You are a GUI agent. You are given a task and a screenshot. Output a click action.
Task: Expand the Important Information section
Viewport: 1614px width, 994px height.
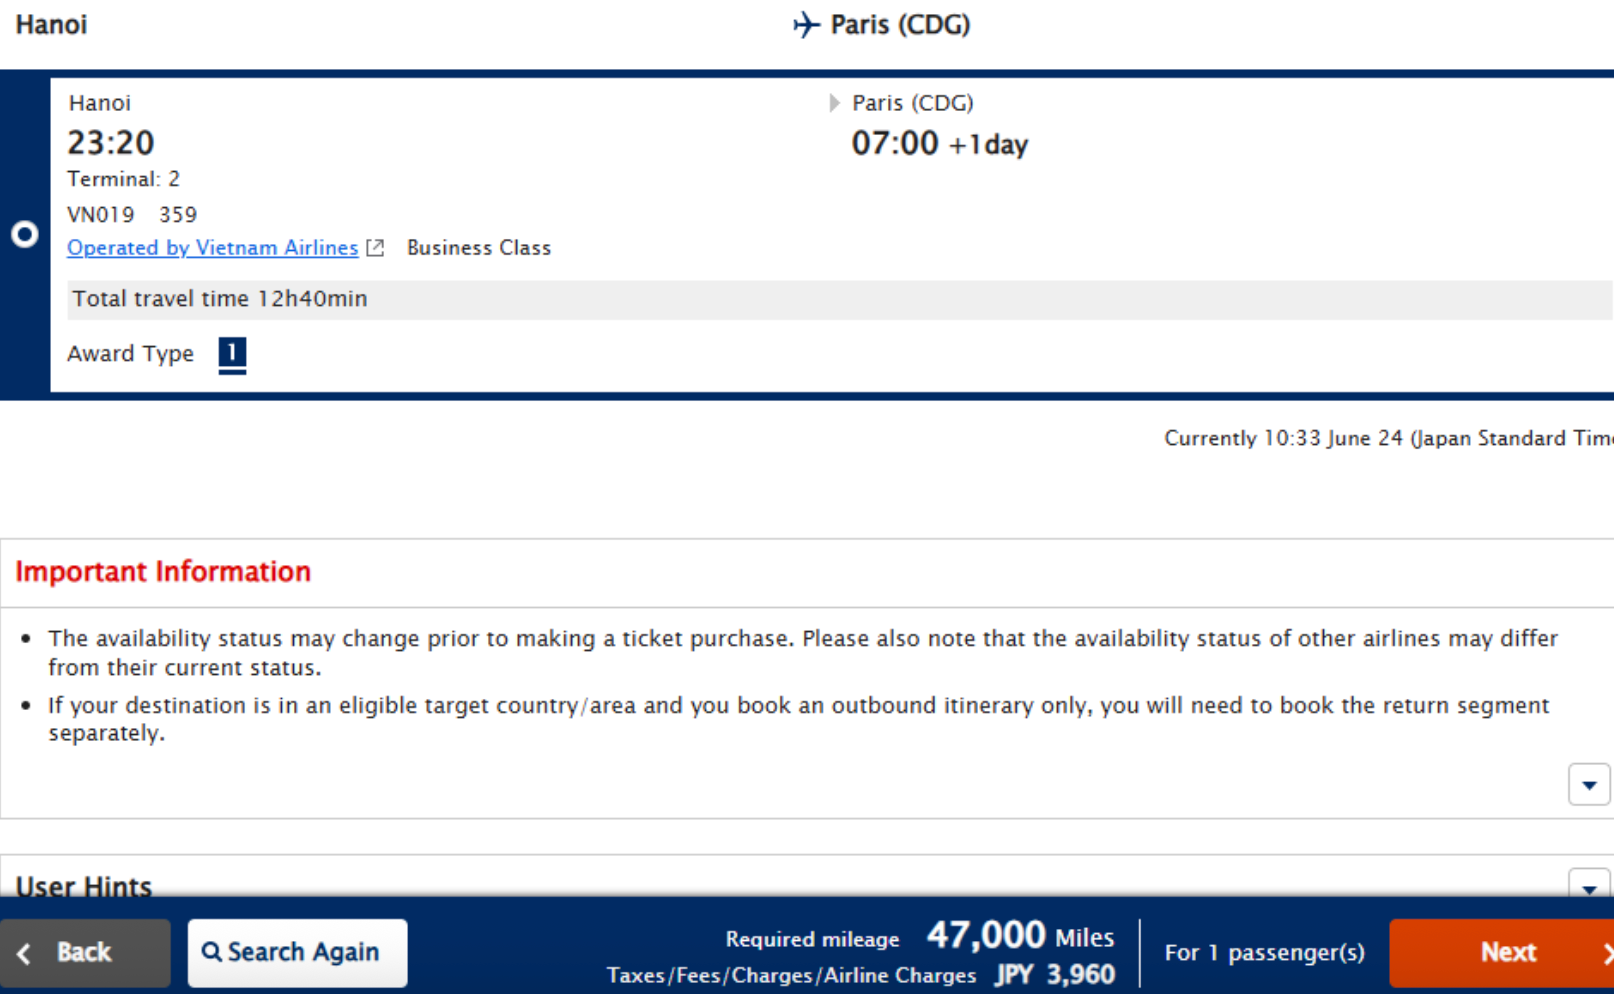click(x=1588, y=785)
